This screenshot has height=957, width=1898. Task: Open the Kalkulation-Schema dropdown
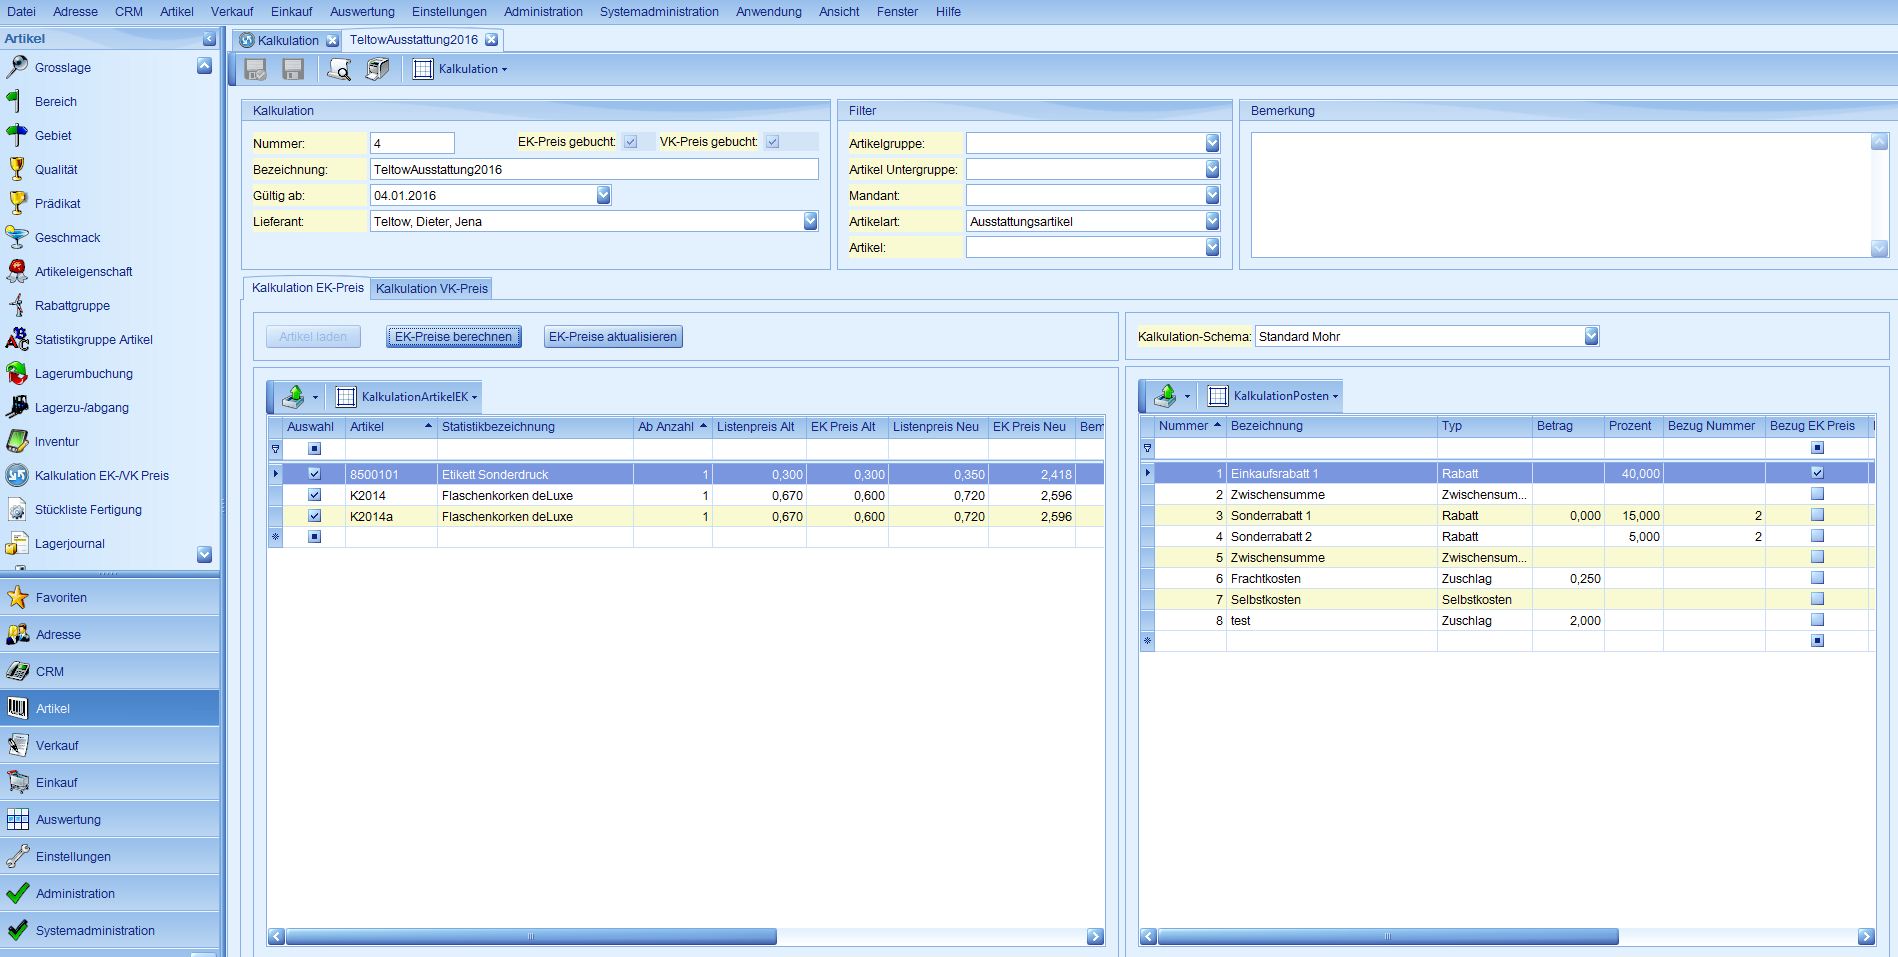point(1591,337)
